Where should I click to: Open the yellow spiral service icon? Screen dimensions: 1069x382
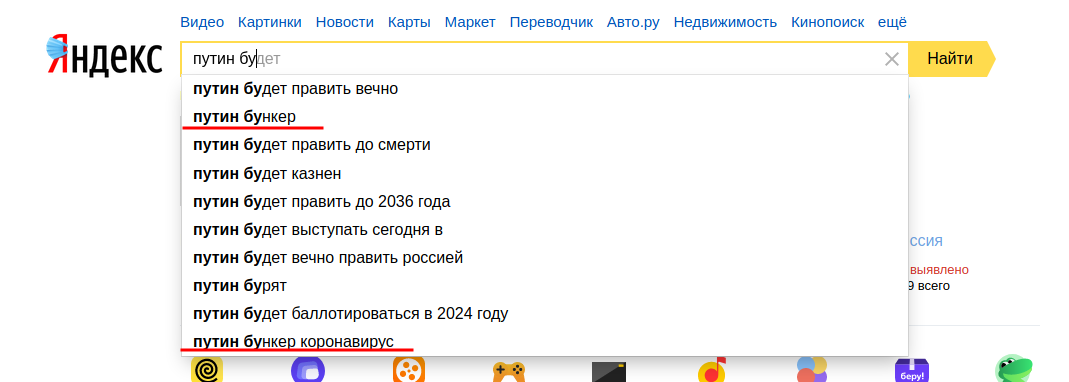(207, 370)
